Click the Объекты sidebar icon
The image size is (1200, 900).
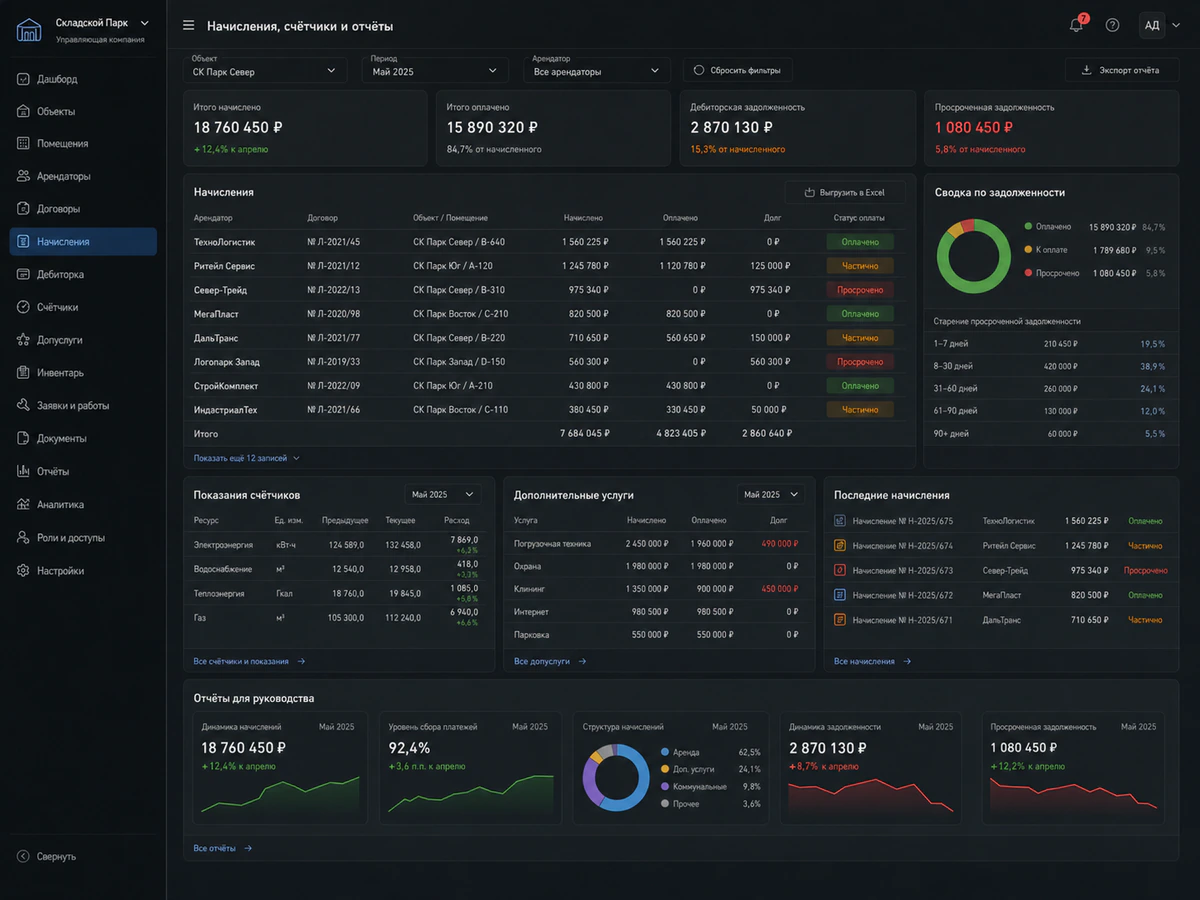tap(23, 111)
